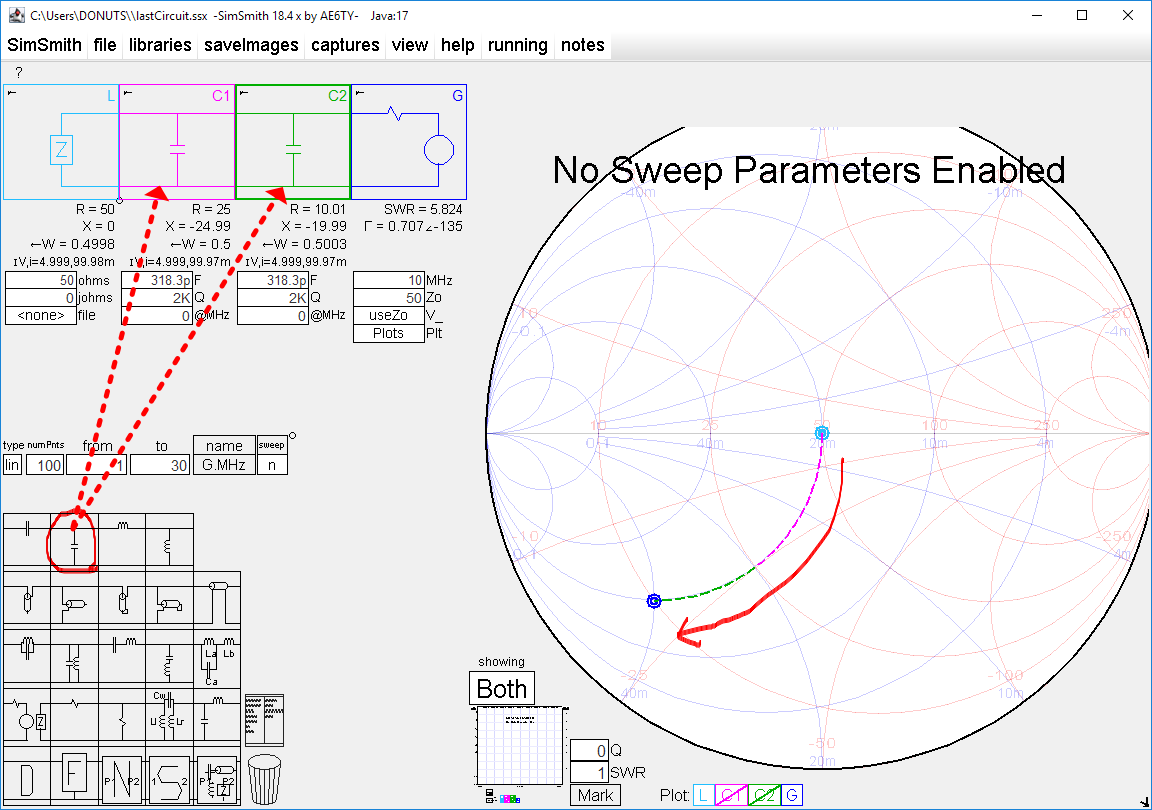
Task: Select the C2 capacitor circuit block
Action: 293,142
